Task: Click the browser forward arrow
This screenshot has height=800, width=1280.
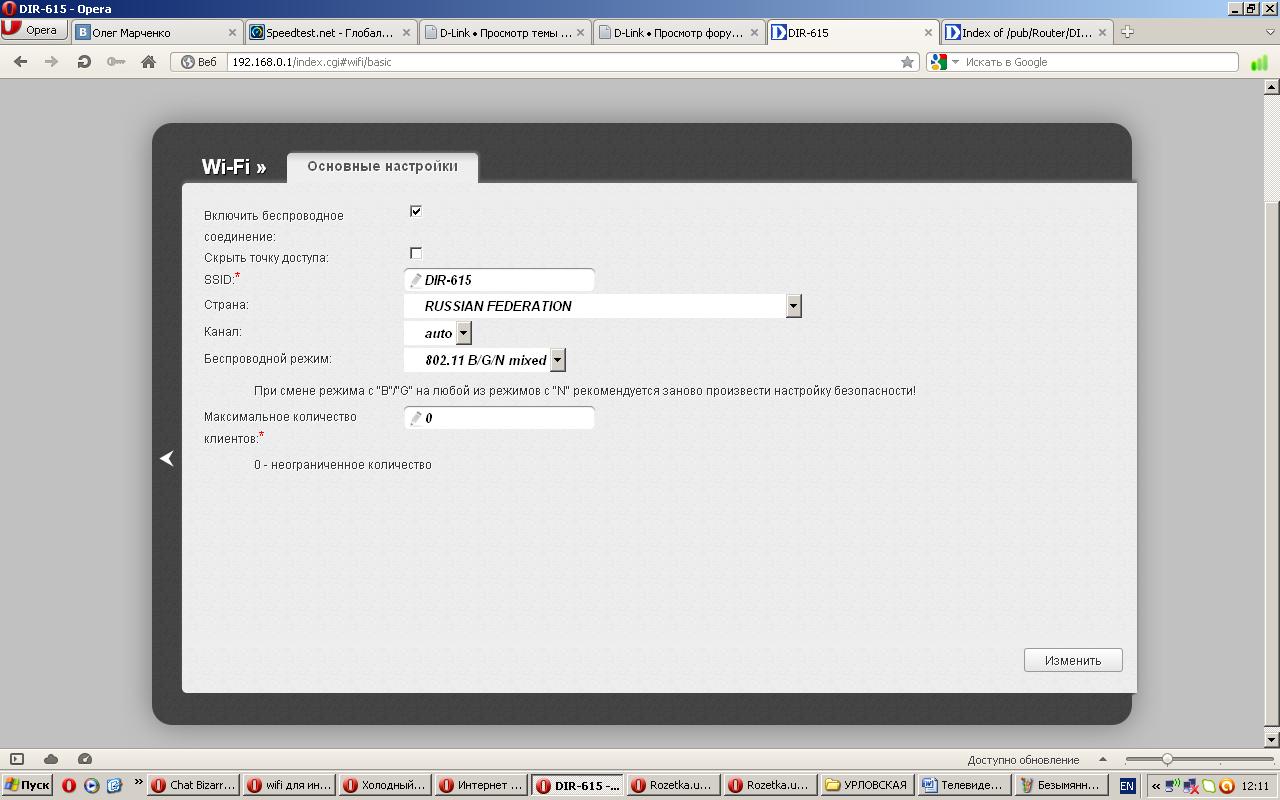Action: tap(51, 62)
